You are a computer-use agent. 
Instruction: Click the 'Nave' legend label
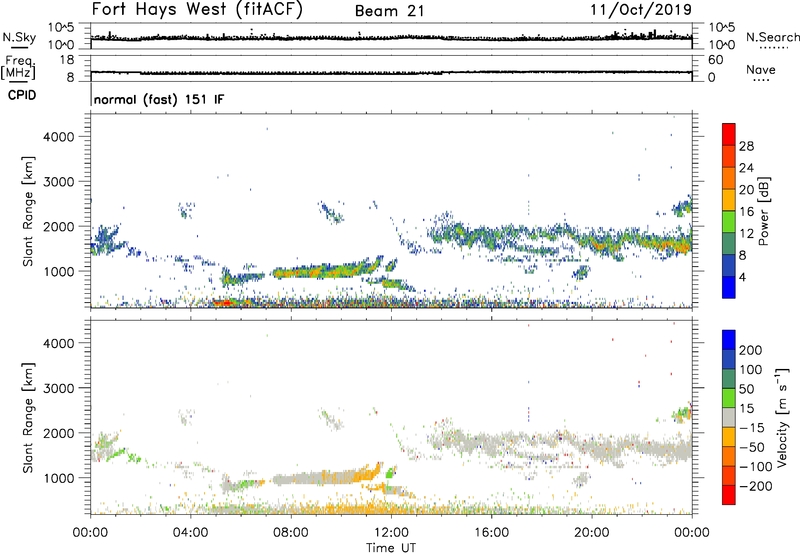pos(761,69)
